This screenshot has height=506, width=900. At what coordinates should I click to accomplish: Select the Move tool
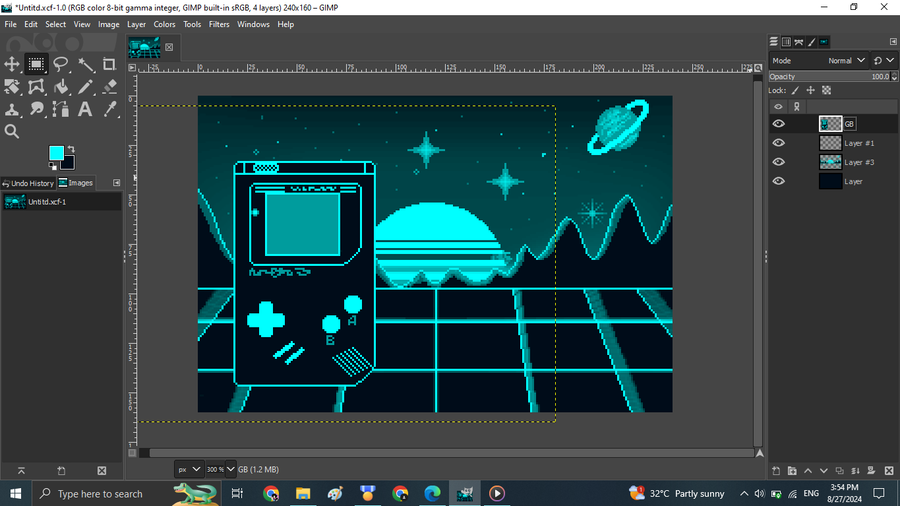(x=11, y=64)
